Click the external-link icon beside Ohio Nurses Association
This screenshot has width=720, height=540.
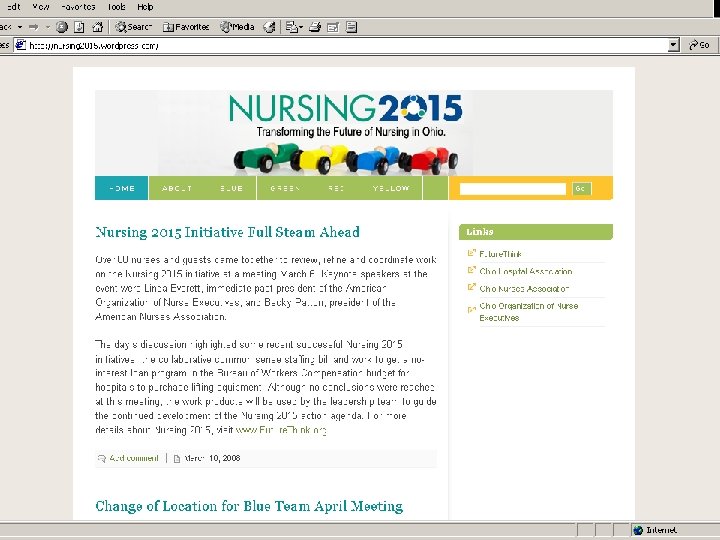pyautogui.click(x=471, y=287)
